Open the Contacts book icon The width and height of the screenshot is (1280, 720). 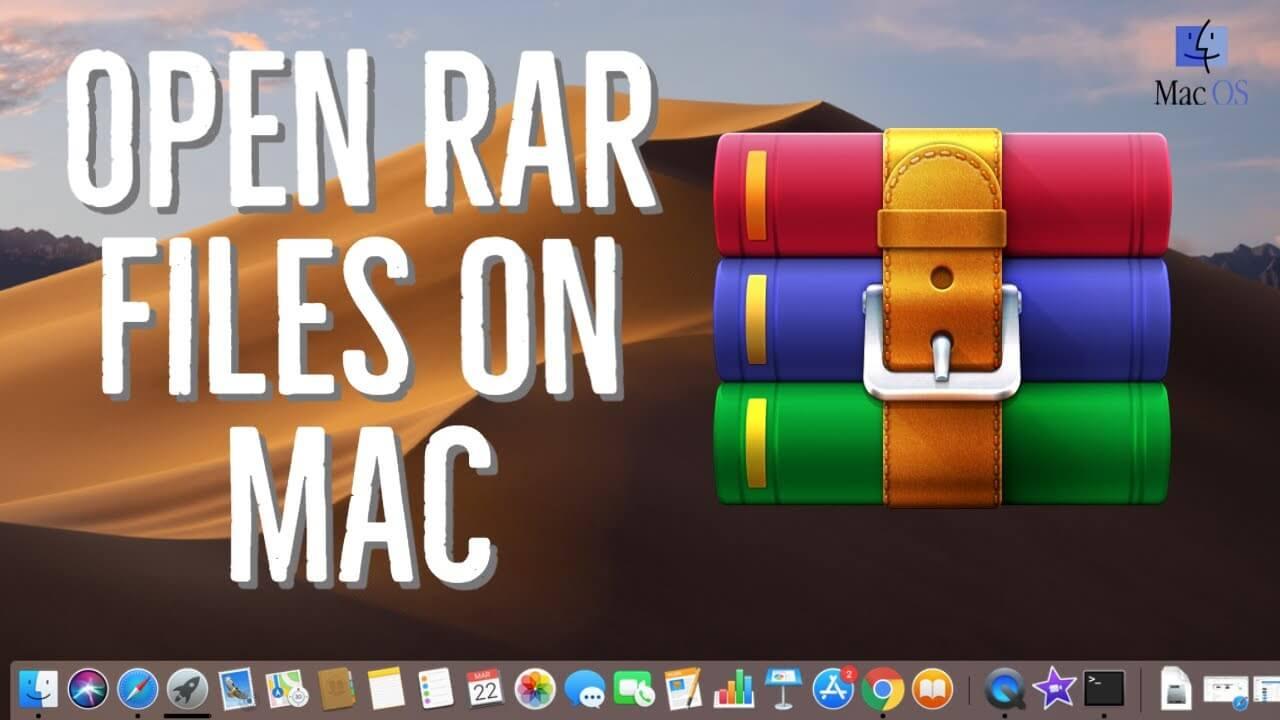[336, 688]
